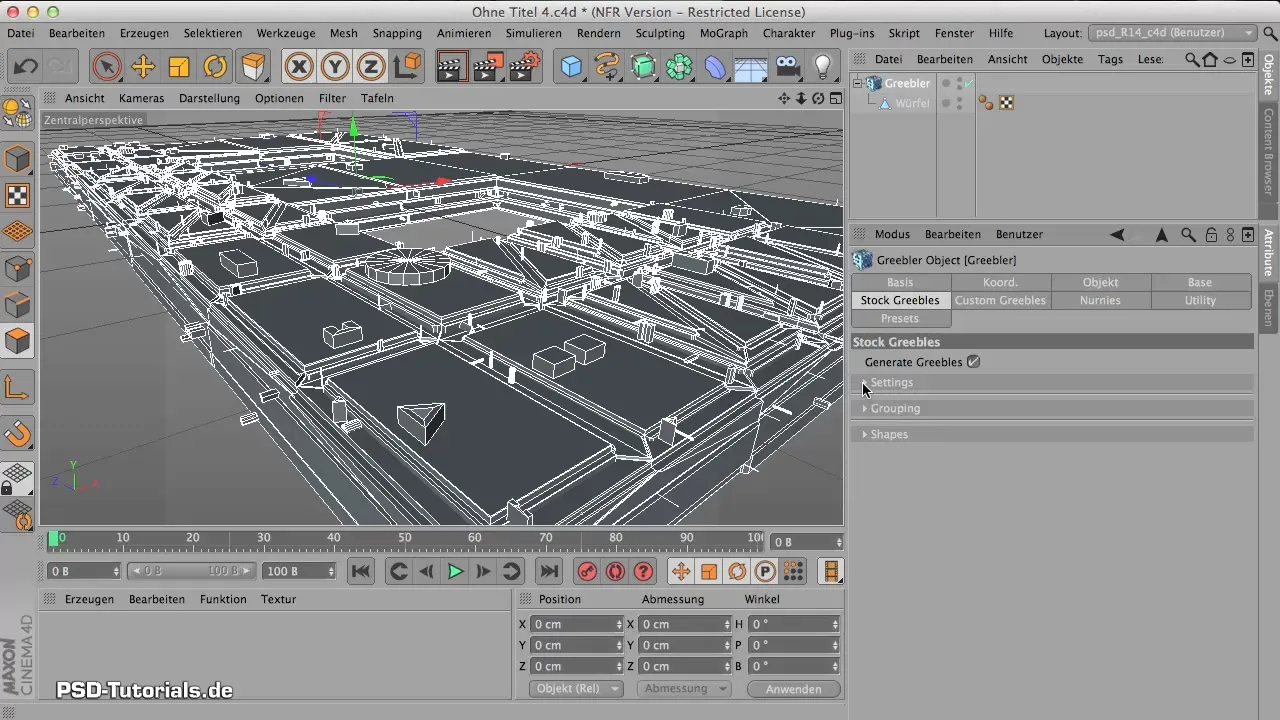1280x720 pixels.
Task: Open the Abmessung dropdown
Action: click(x=683, y=689)
